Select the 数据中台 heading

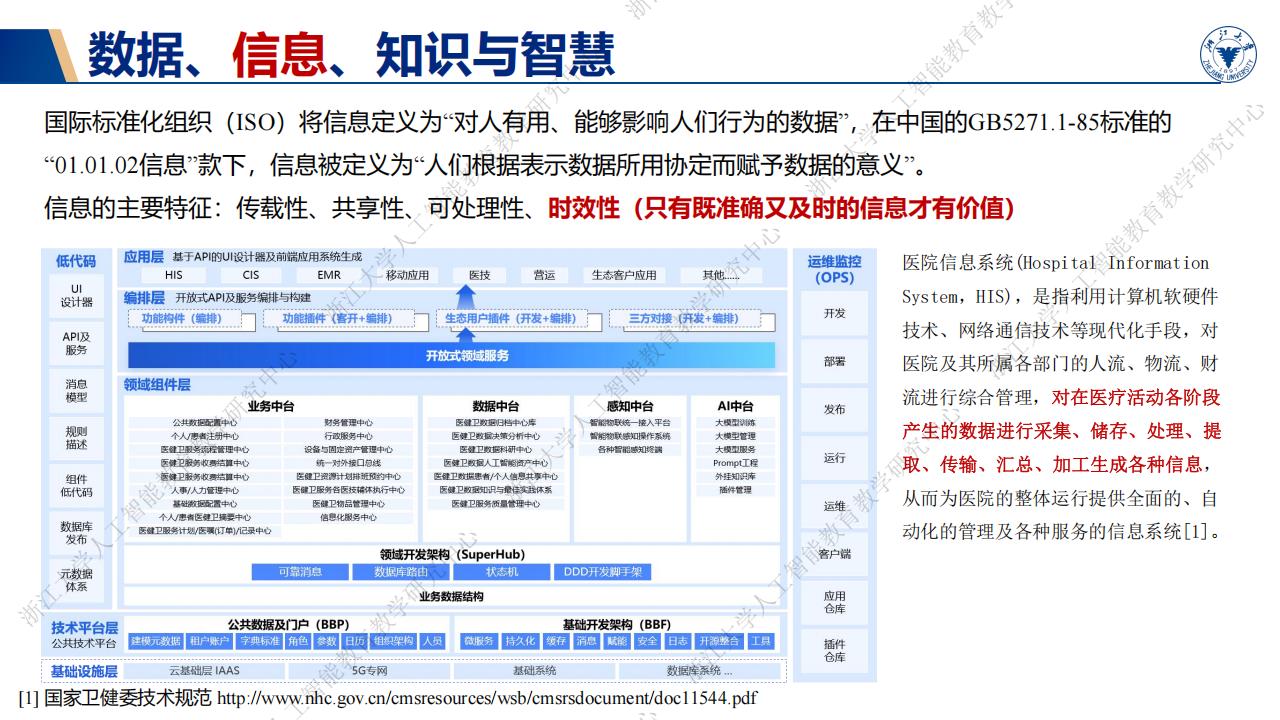495,406
